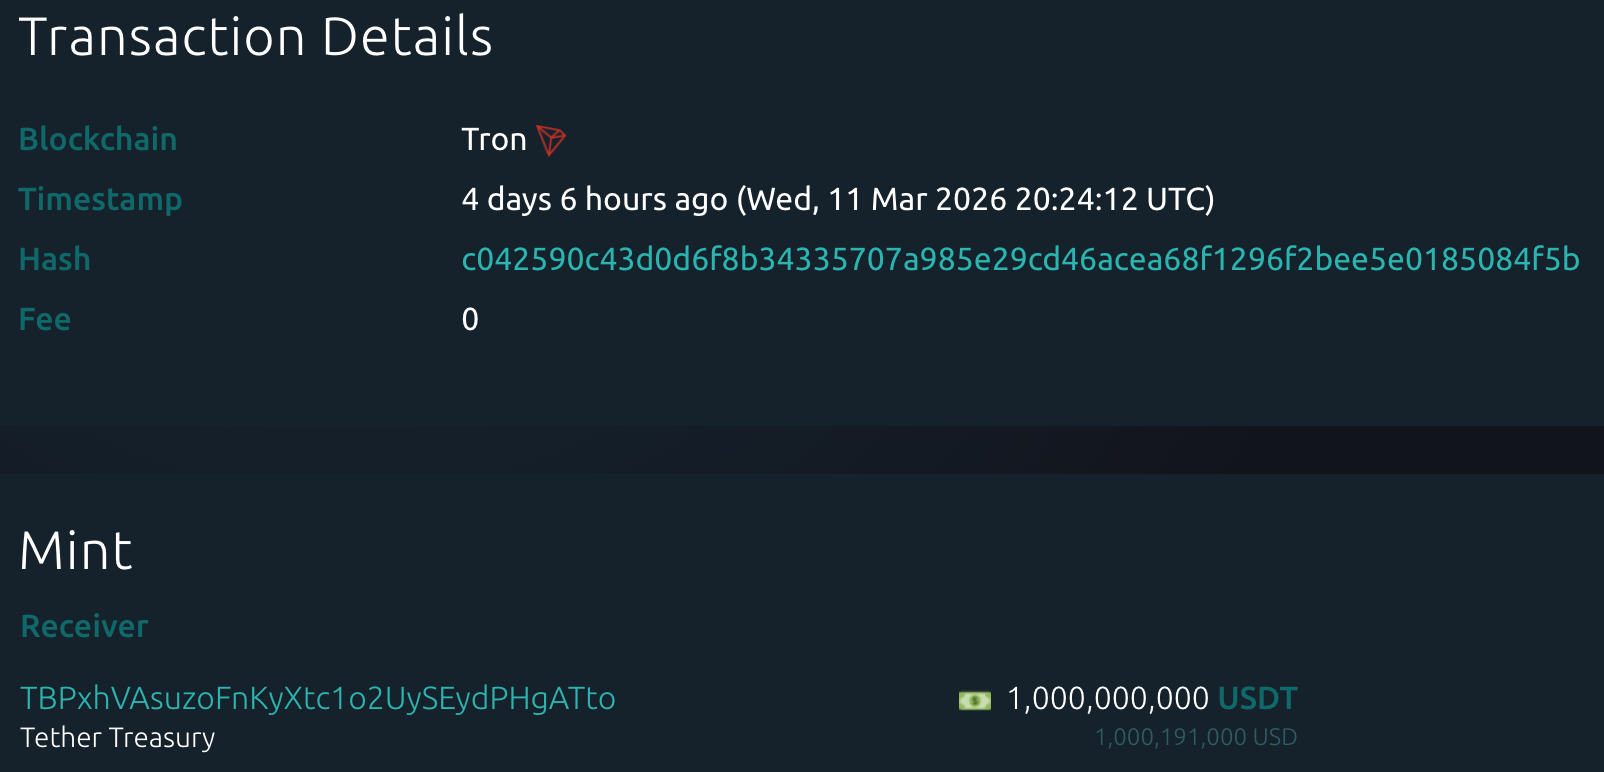Screen dimensions: 1604x772
Task: Click the Hash field label
Action: pyautogui.click(x=55, y=260)
